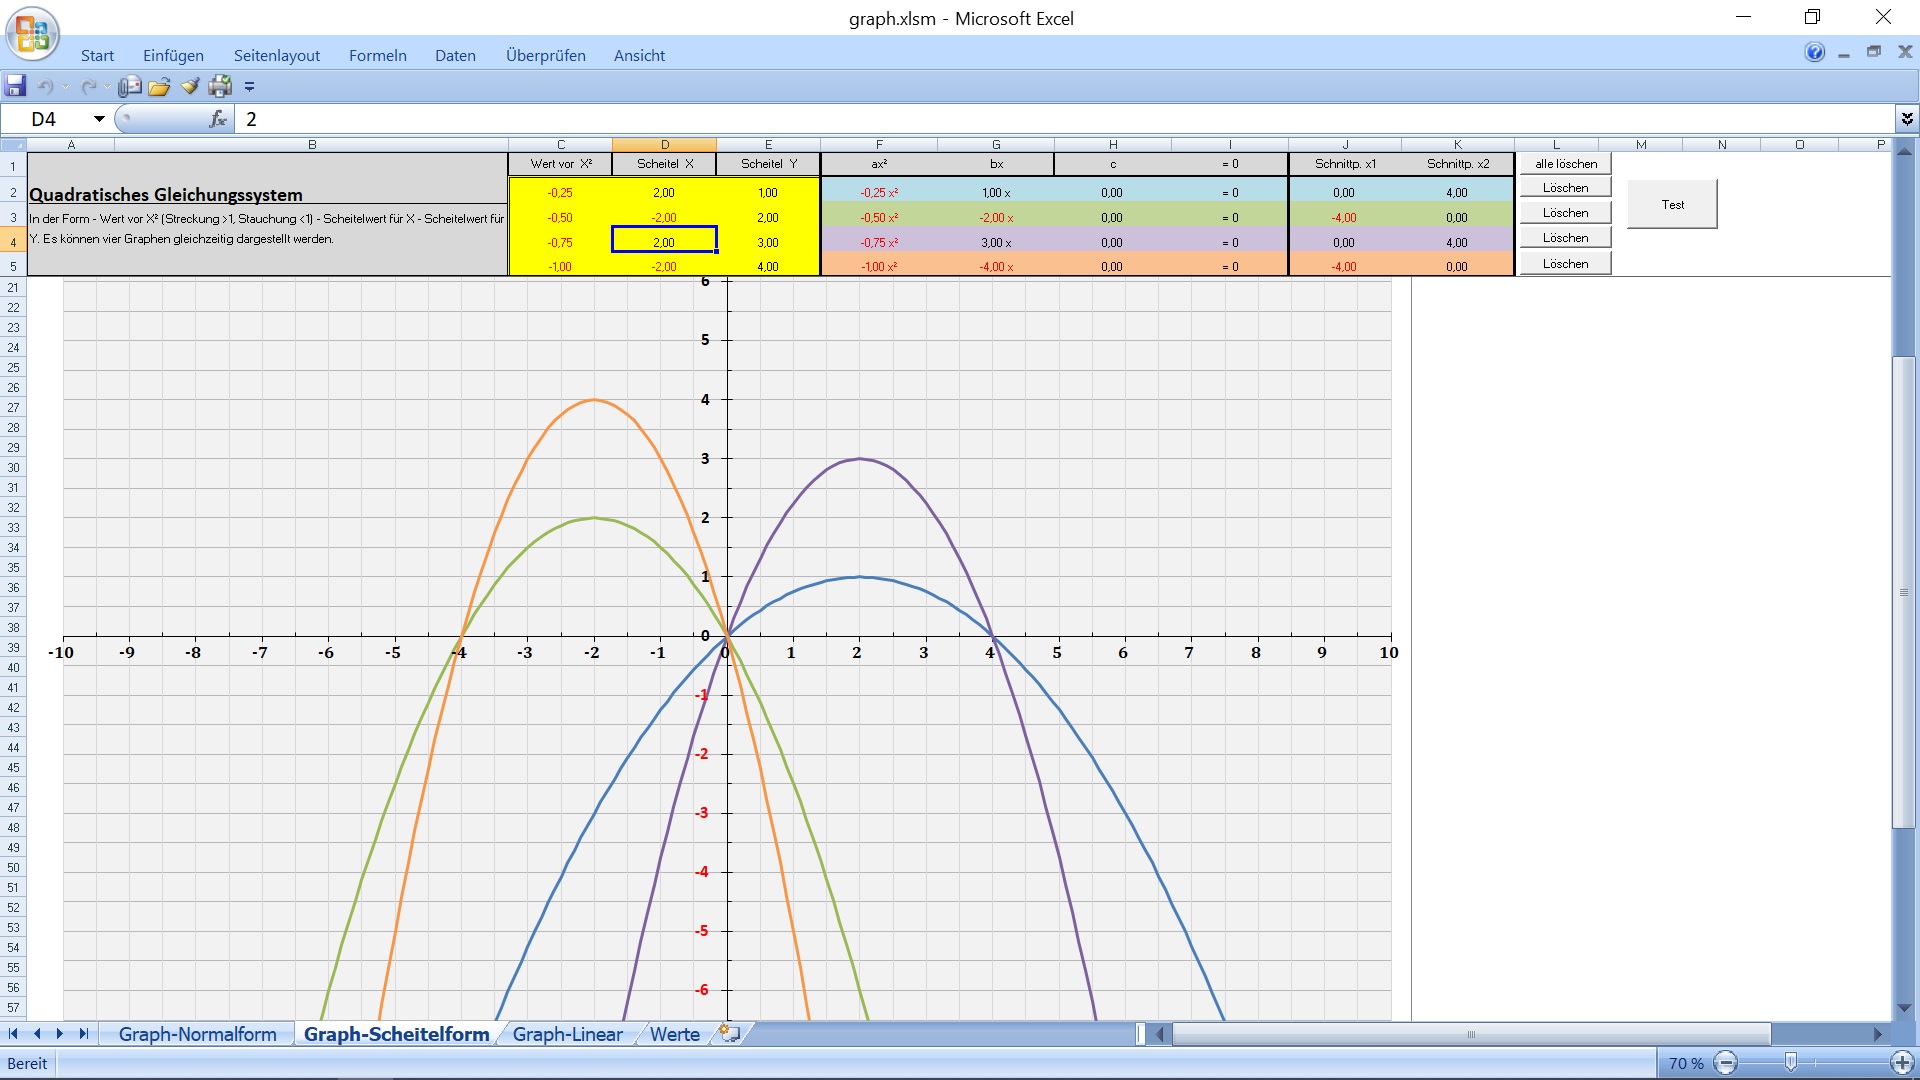This screenshot has height=1080, width=1920.
Task: Click the quick print printer icon
Action: [x=220, y=87]
